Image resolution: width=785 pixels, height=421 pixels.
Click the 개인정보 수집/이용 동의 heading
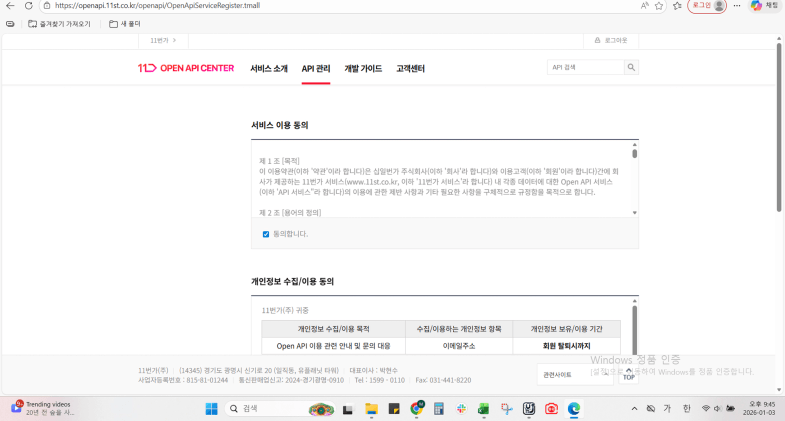tap(292, 281)
